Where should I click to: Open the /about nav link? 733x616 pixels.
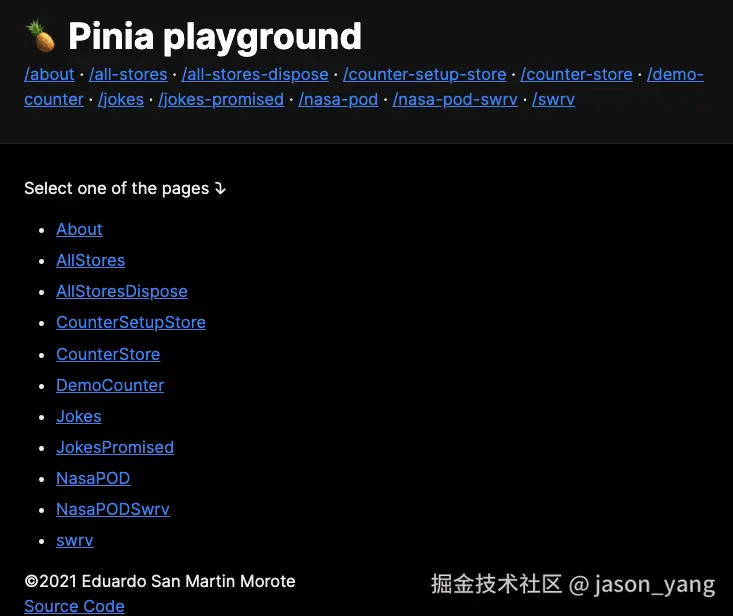49,74
